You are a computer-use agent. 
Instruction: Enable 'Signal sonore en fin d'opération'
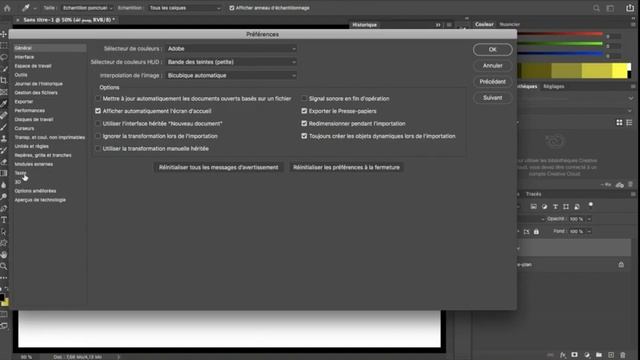304,98
